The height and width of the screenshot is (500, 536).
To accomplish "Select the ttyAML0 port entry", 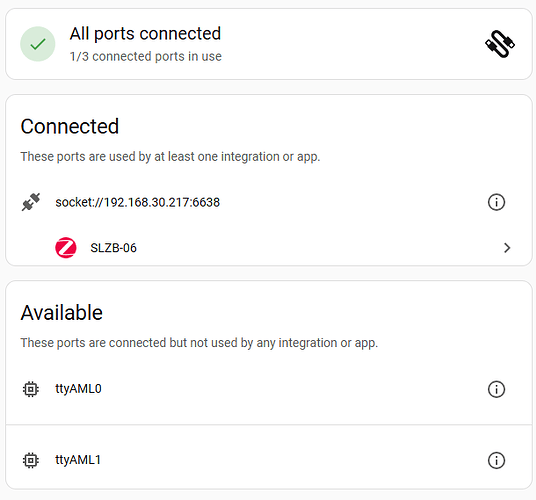I will click(x=269, y=389).
